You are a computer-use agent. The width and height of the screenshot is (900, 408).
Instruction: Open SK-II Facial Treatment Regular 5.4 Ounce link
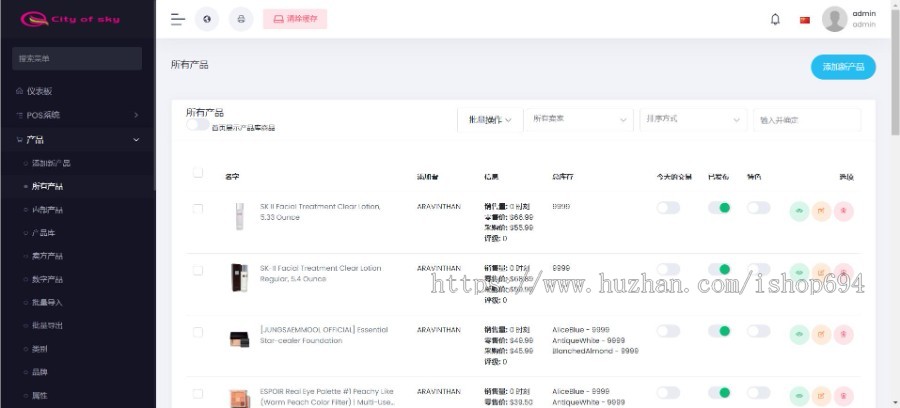(320, 273)
